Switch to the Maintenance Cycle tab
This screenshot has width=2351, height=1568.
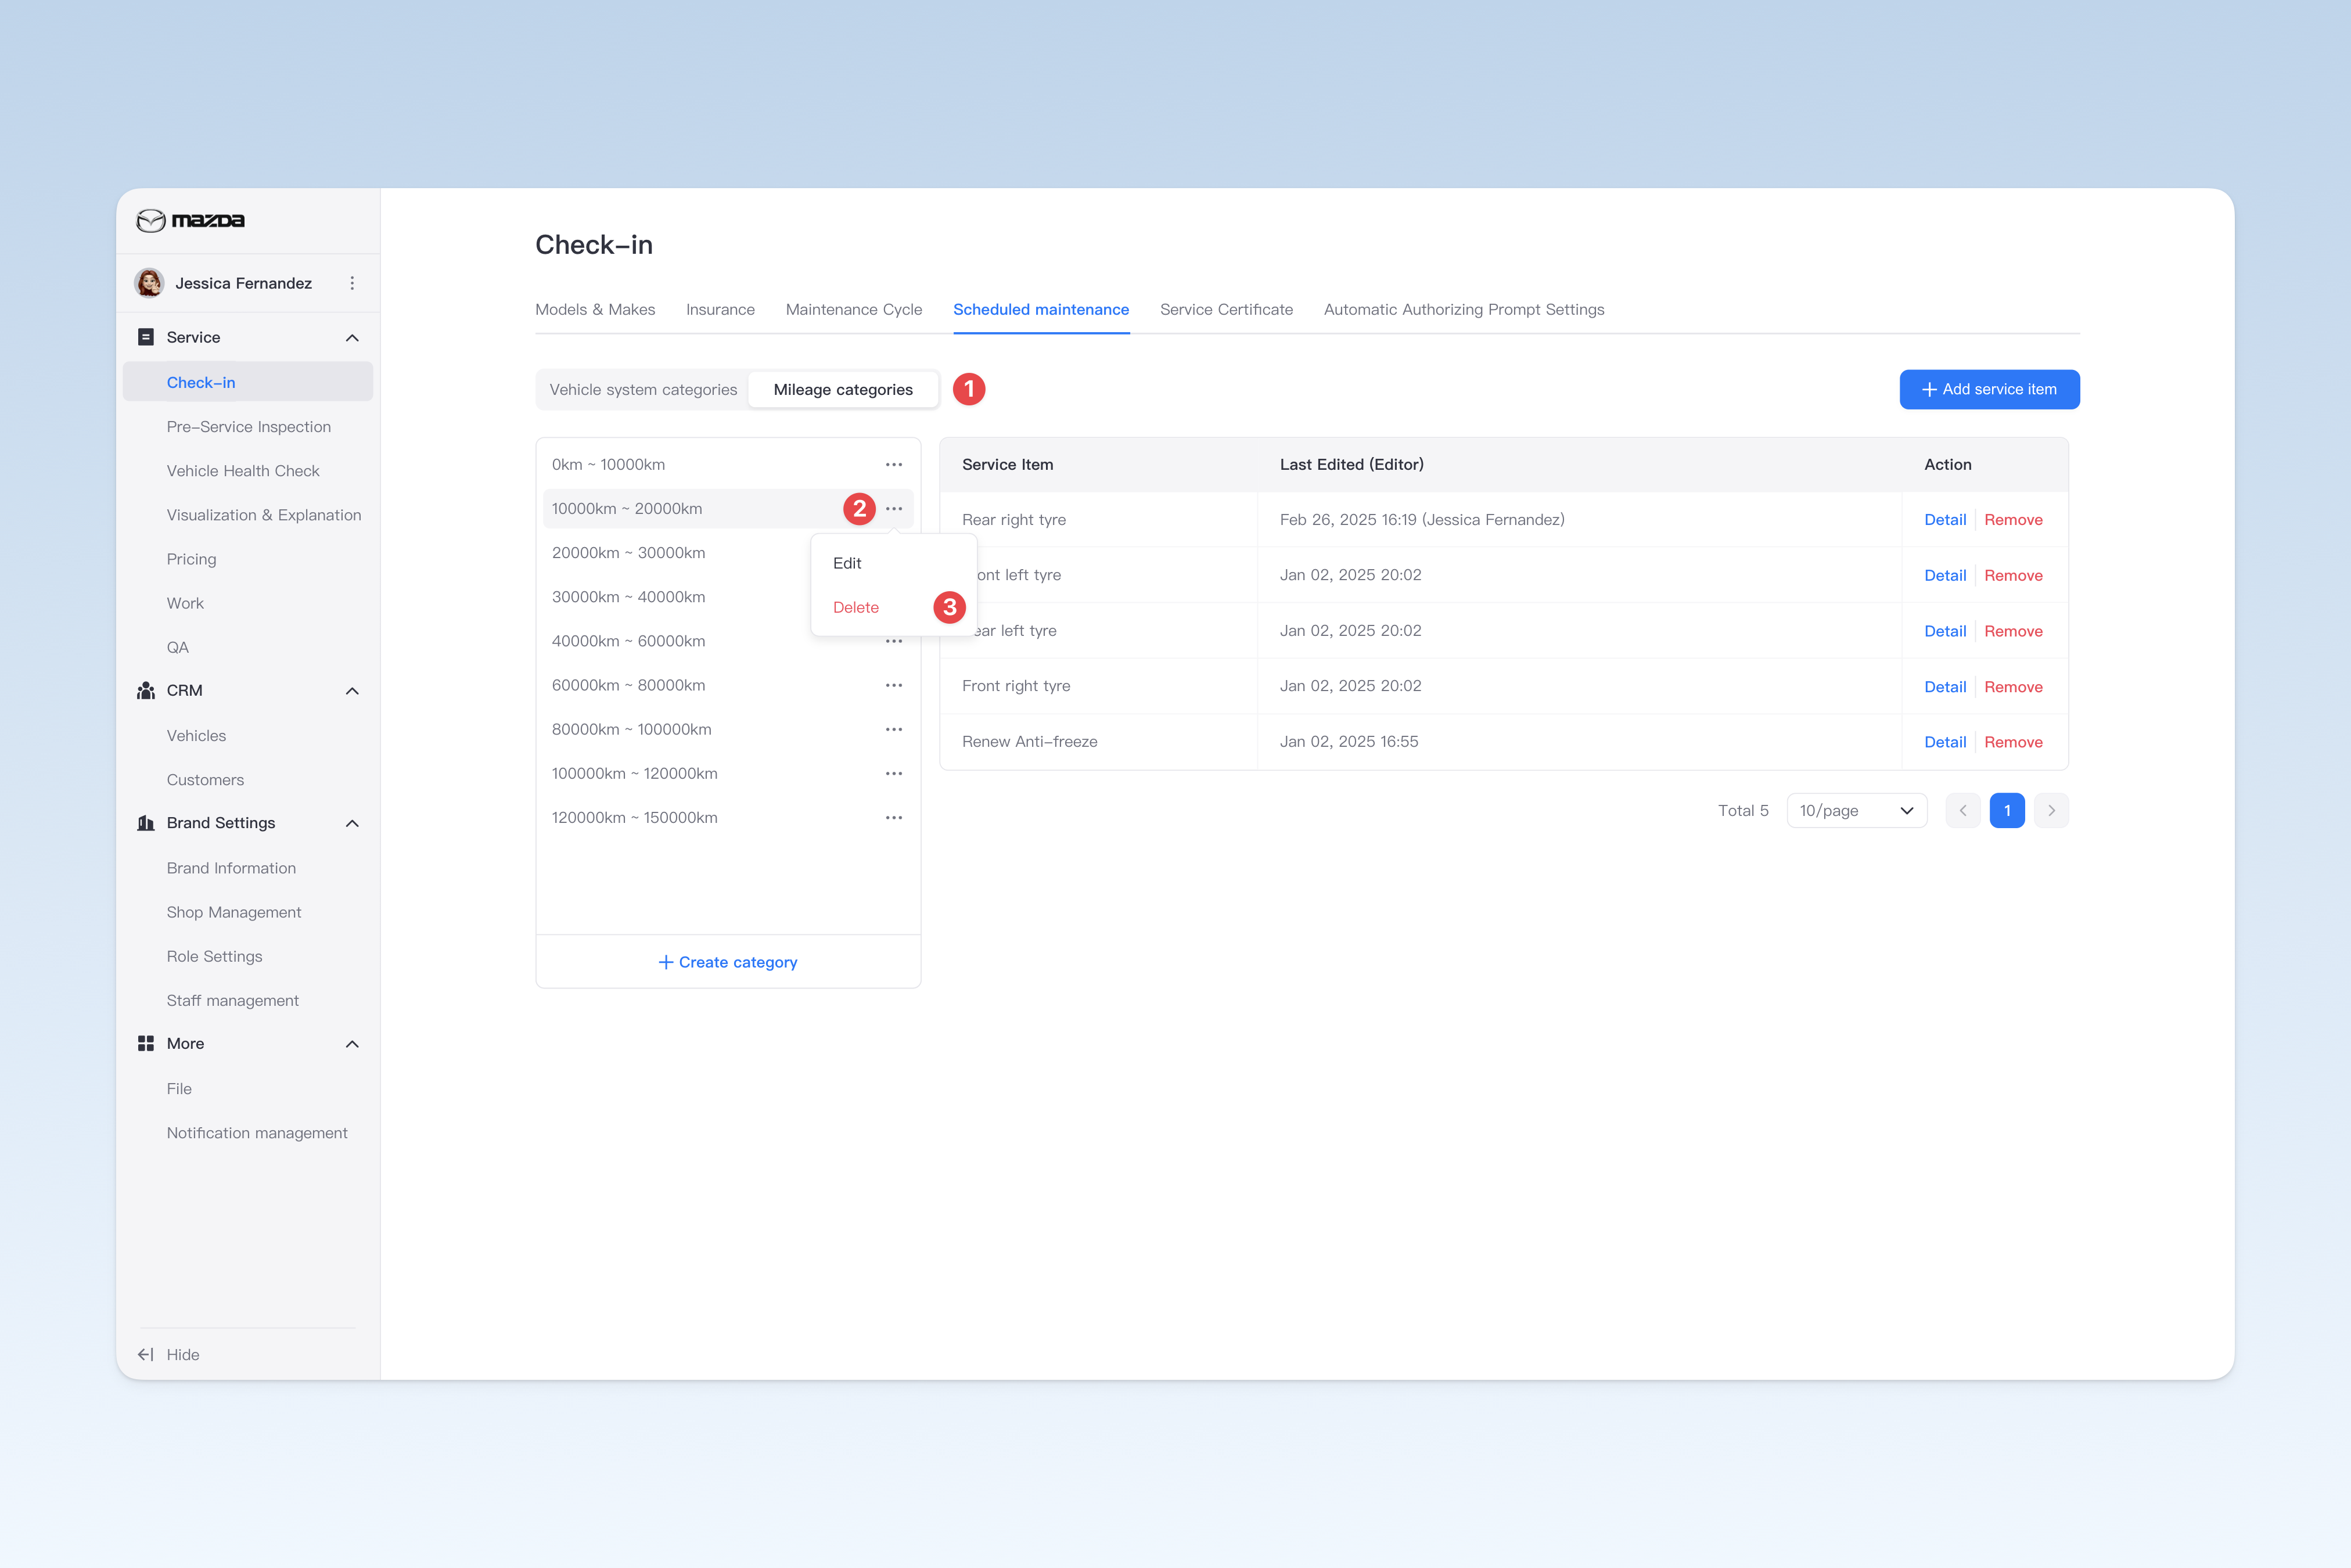[x=854, y=309]
